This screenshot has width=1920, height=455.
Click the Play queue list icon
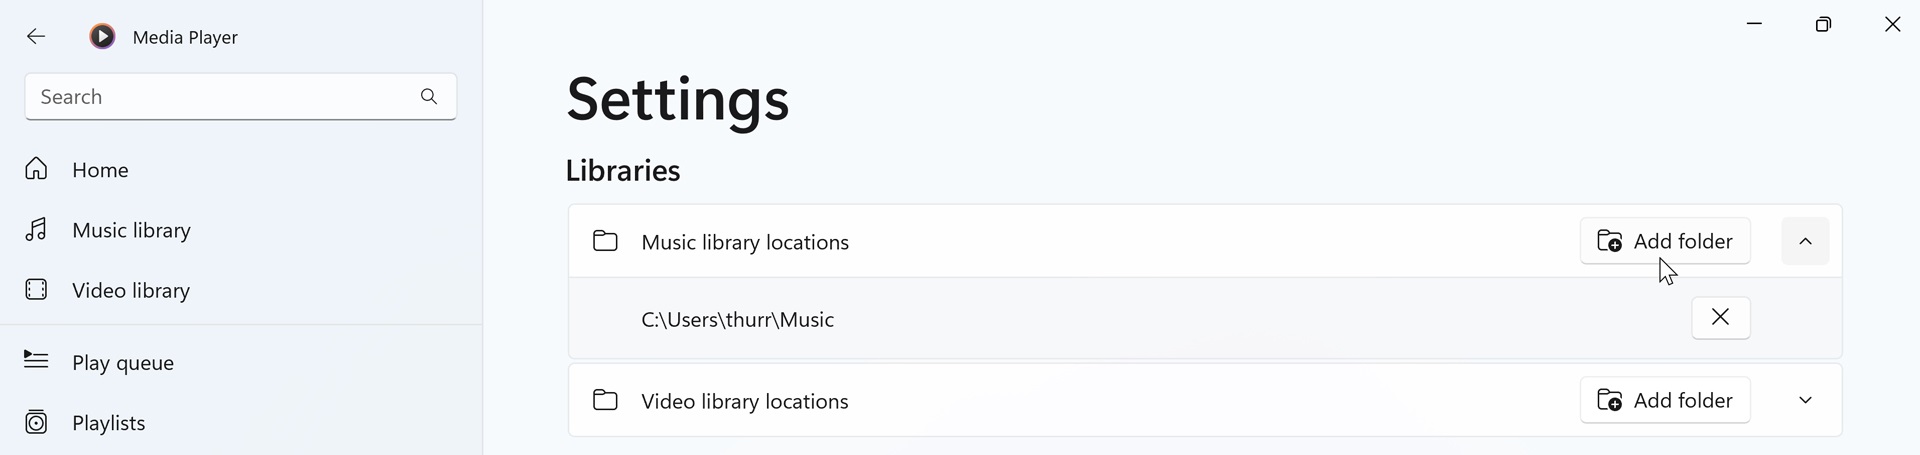(36, 360)
